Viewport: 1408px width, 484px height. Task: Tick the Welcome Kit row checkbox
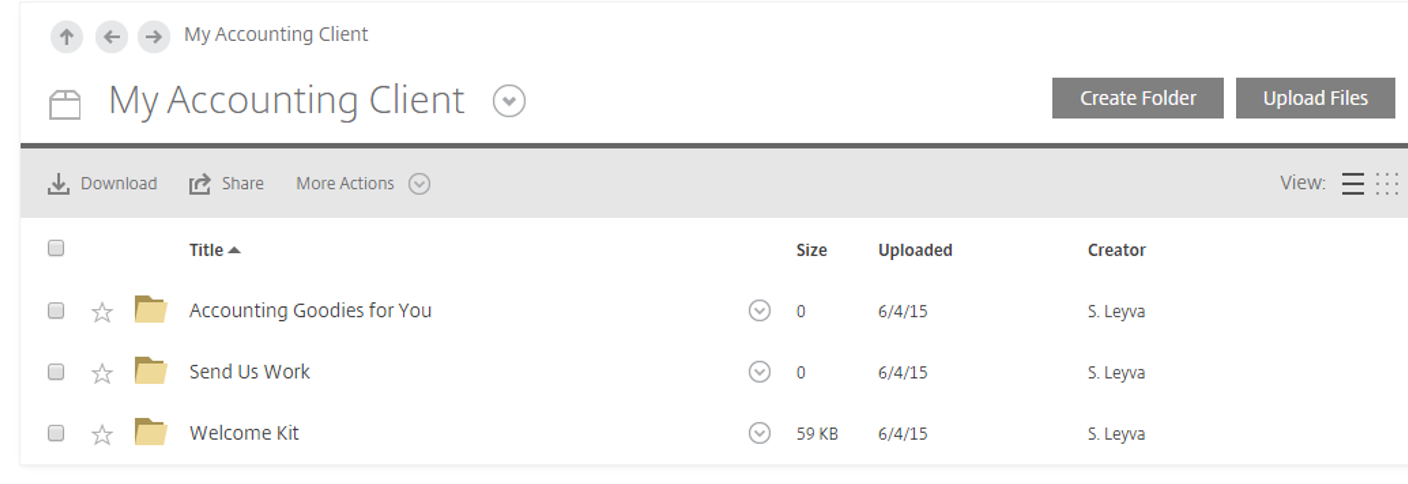pos(56,433)
